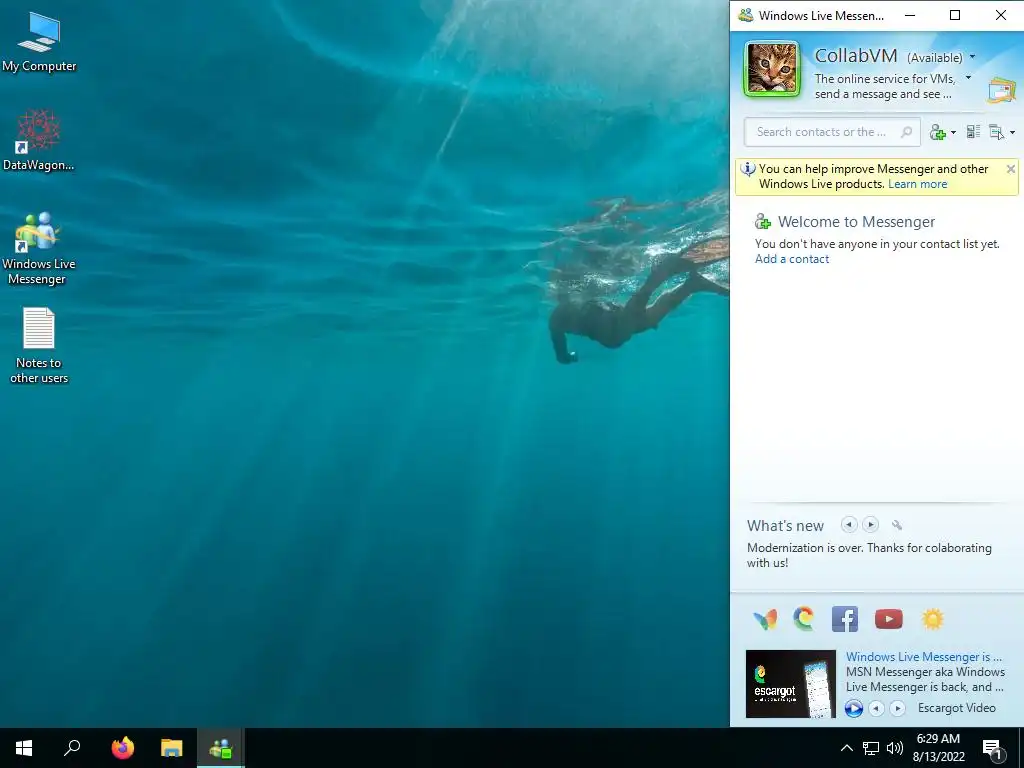Click the Add a contact link

point(792,259)
